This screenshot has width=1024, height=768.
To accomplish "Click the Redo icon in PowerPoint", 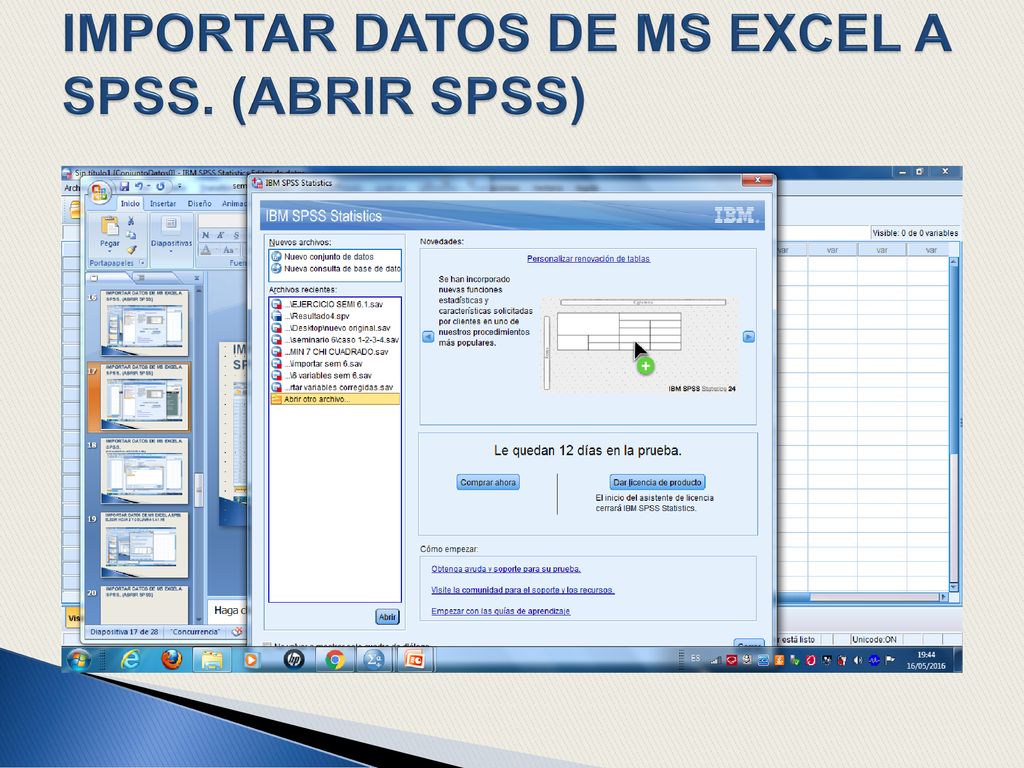I will point(161,187).
